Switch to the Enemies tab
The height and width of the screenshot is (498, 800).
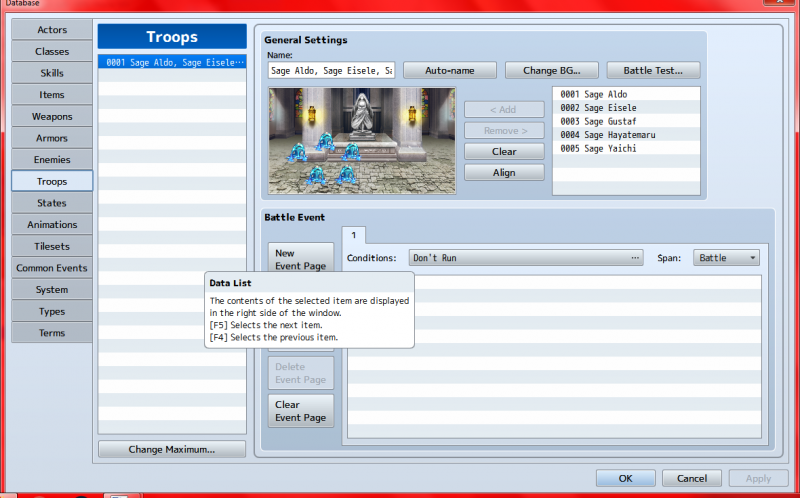click(x=52, y=160)
